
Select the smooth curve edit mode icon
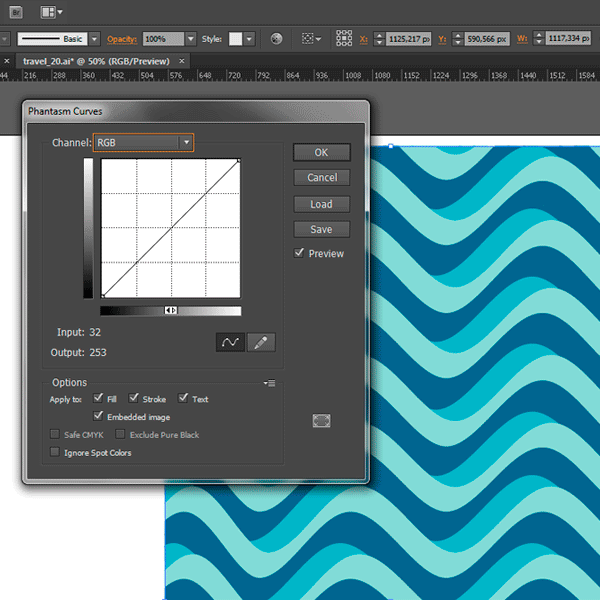230,342
